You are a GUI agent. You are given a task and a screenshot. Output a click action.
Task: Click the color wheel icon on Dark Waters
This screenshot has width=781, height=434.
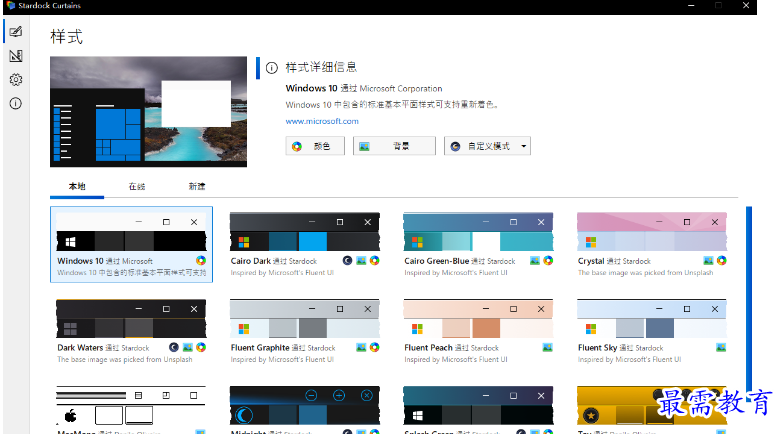pyautogui.click(x=201, y=347)
